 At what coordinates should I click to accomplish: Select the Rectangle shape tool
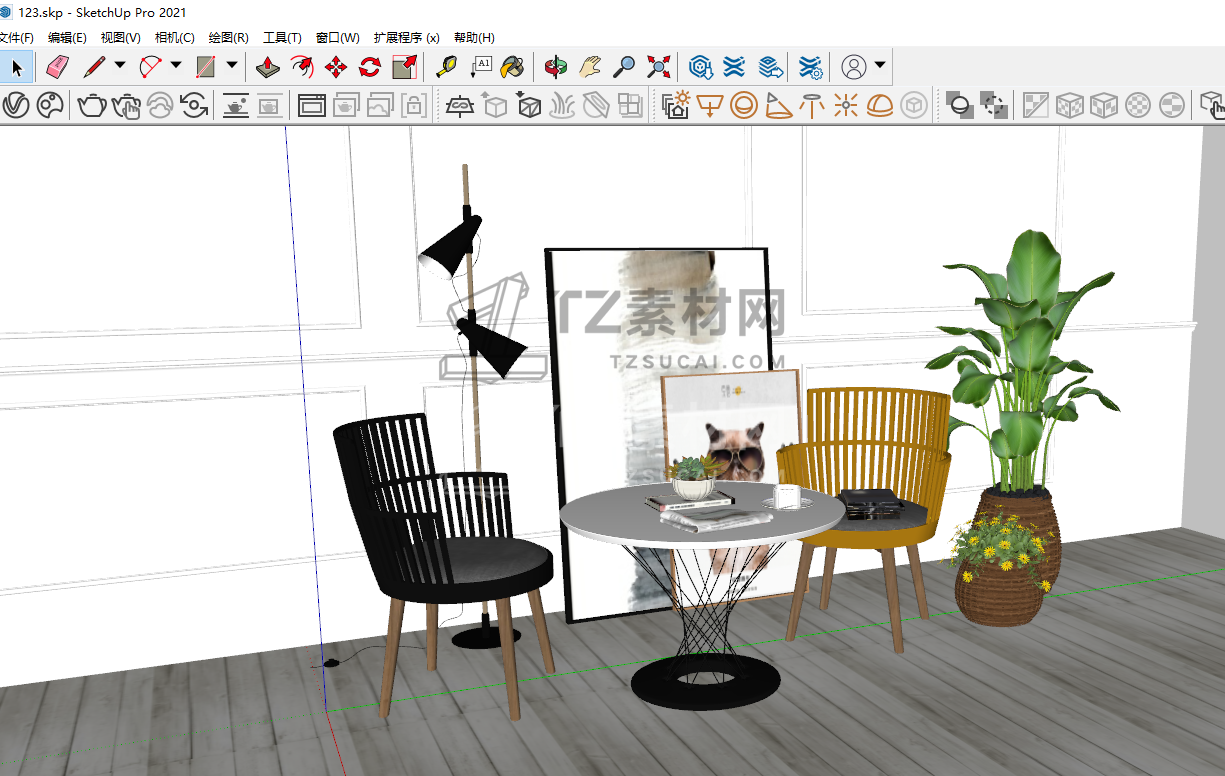point(207,67)
